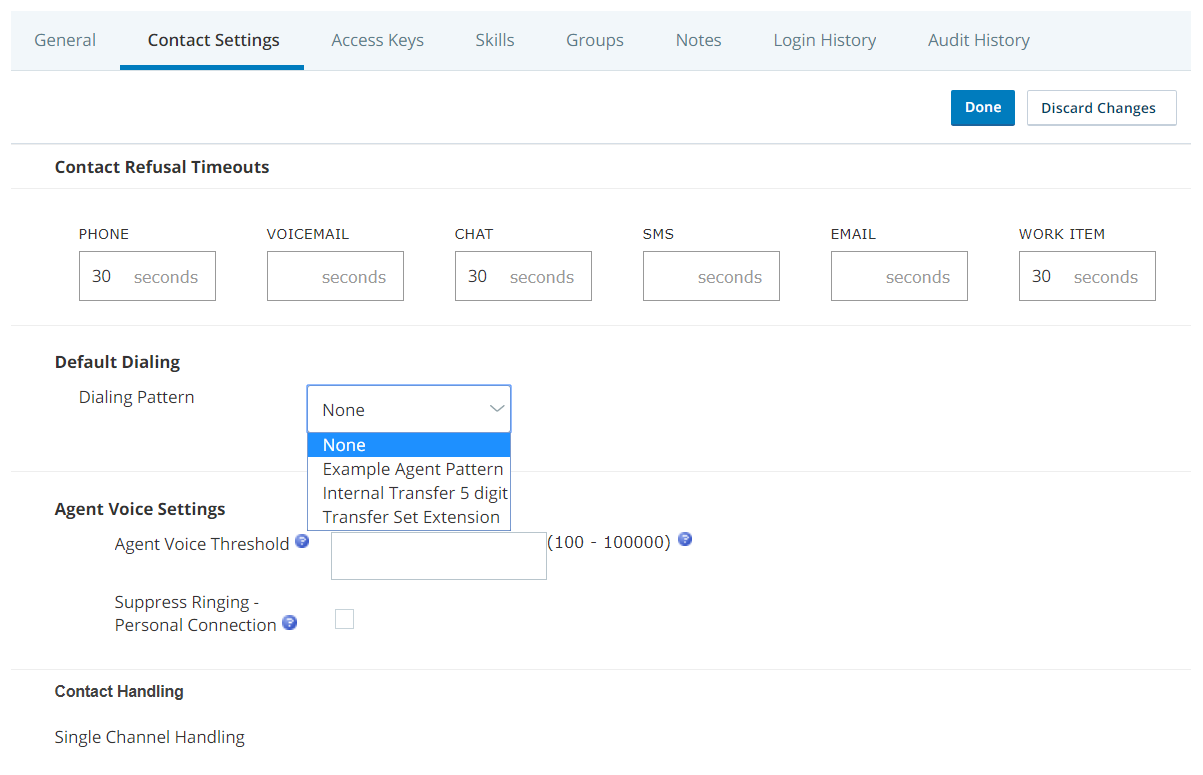Click the Single Channel Handling text
1203x775 pixels.
(x=150, y=737)
